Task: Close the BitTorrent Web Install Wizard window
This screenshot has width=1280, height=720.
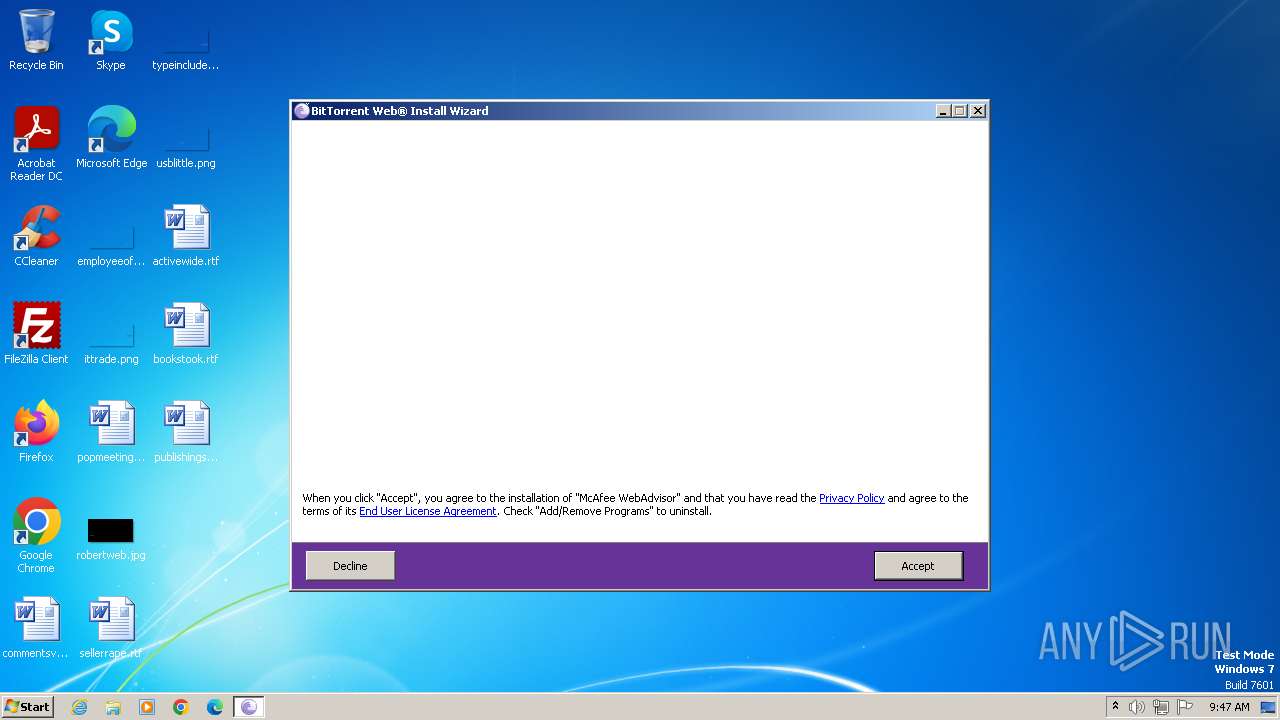Action: click(978, 111)
